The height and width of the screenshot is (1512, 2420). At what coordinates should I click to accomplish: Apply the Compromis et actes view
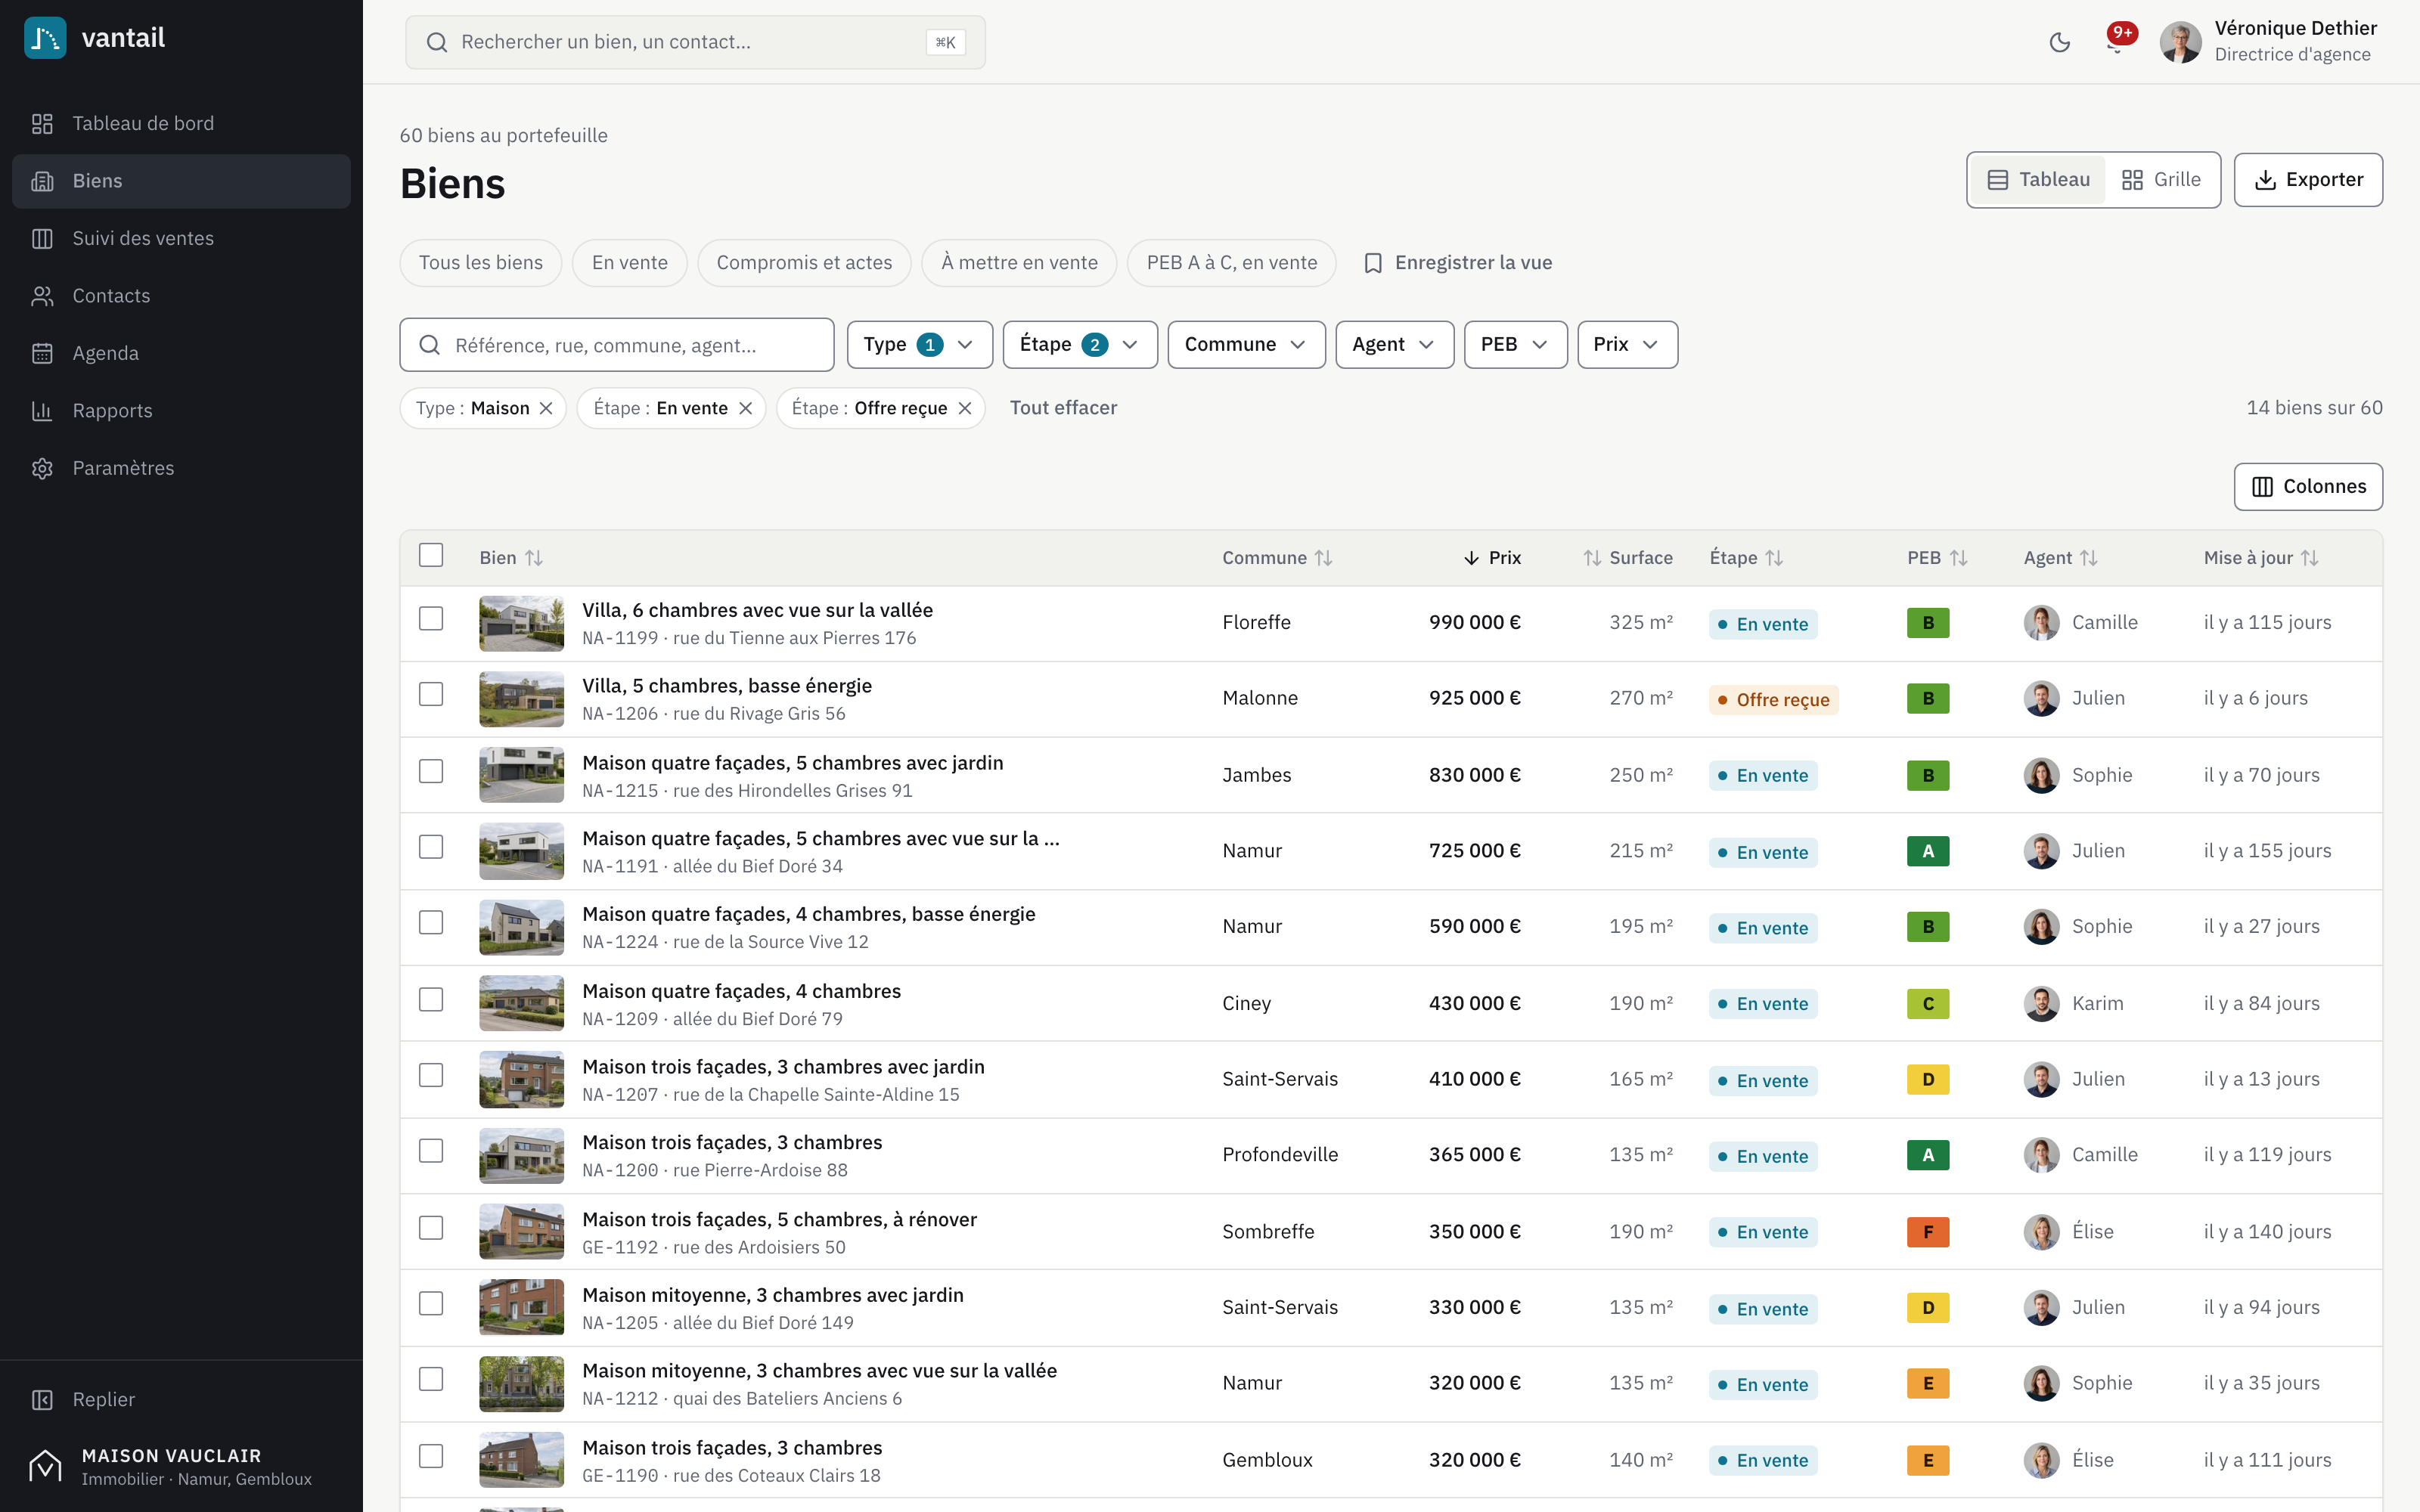pyautogui.click(x=804, y=263)
